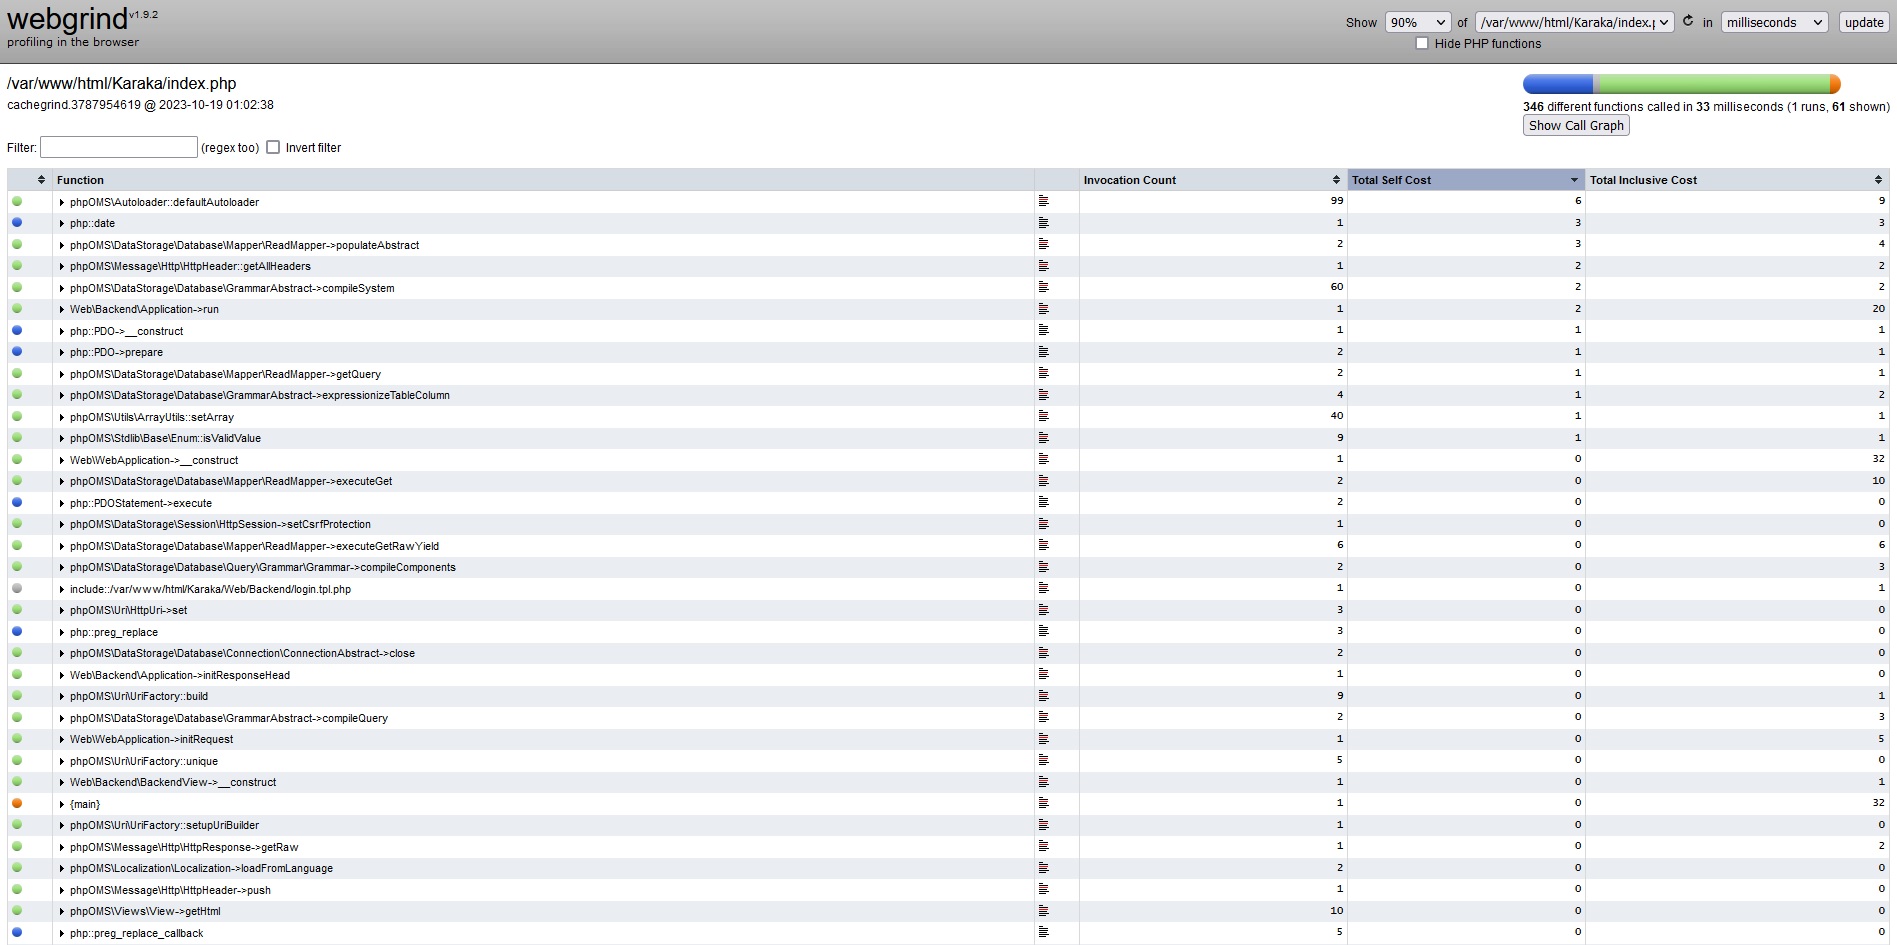Click file icon in Web\Backend\Application->run row
The width and height of the screenshot is (1897, 945).
1043,309
